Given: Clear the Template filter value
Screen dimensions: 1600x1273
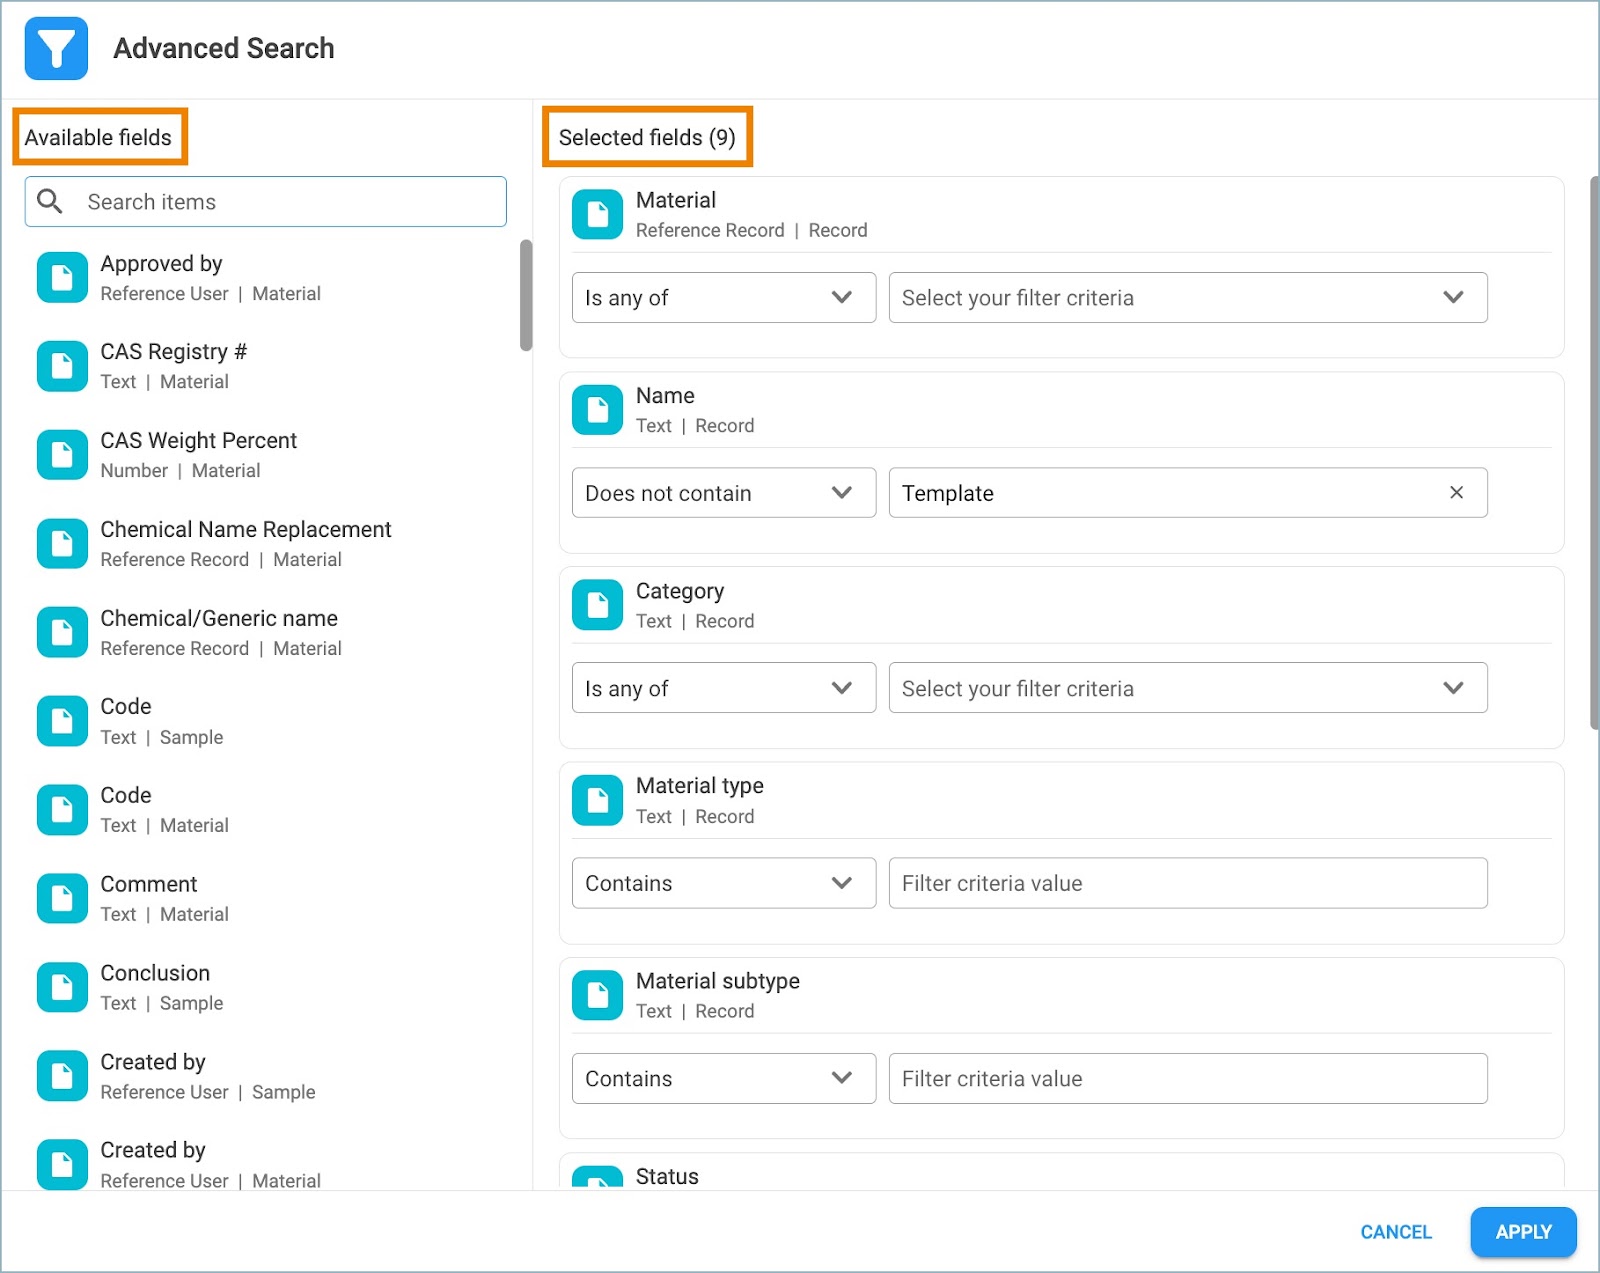Looking at the screenshot, I should coord(1456,492).
